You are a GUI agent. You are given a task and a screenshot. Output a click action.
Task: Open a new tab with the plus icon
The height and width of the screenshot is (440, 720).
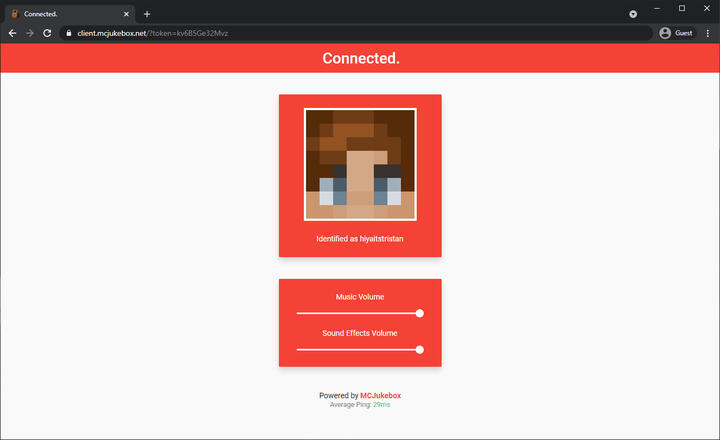[147, 14]
